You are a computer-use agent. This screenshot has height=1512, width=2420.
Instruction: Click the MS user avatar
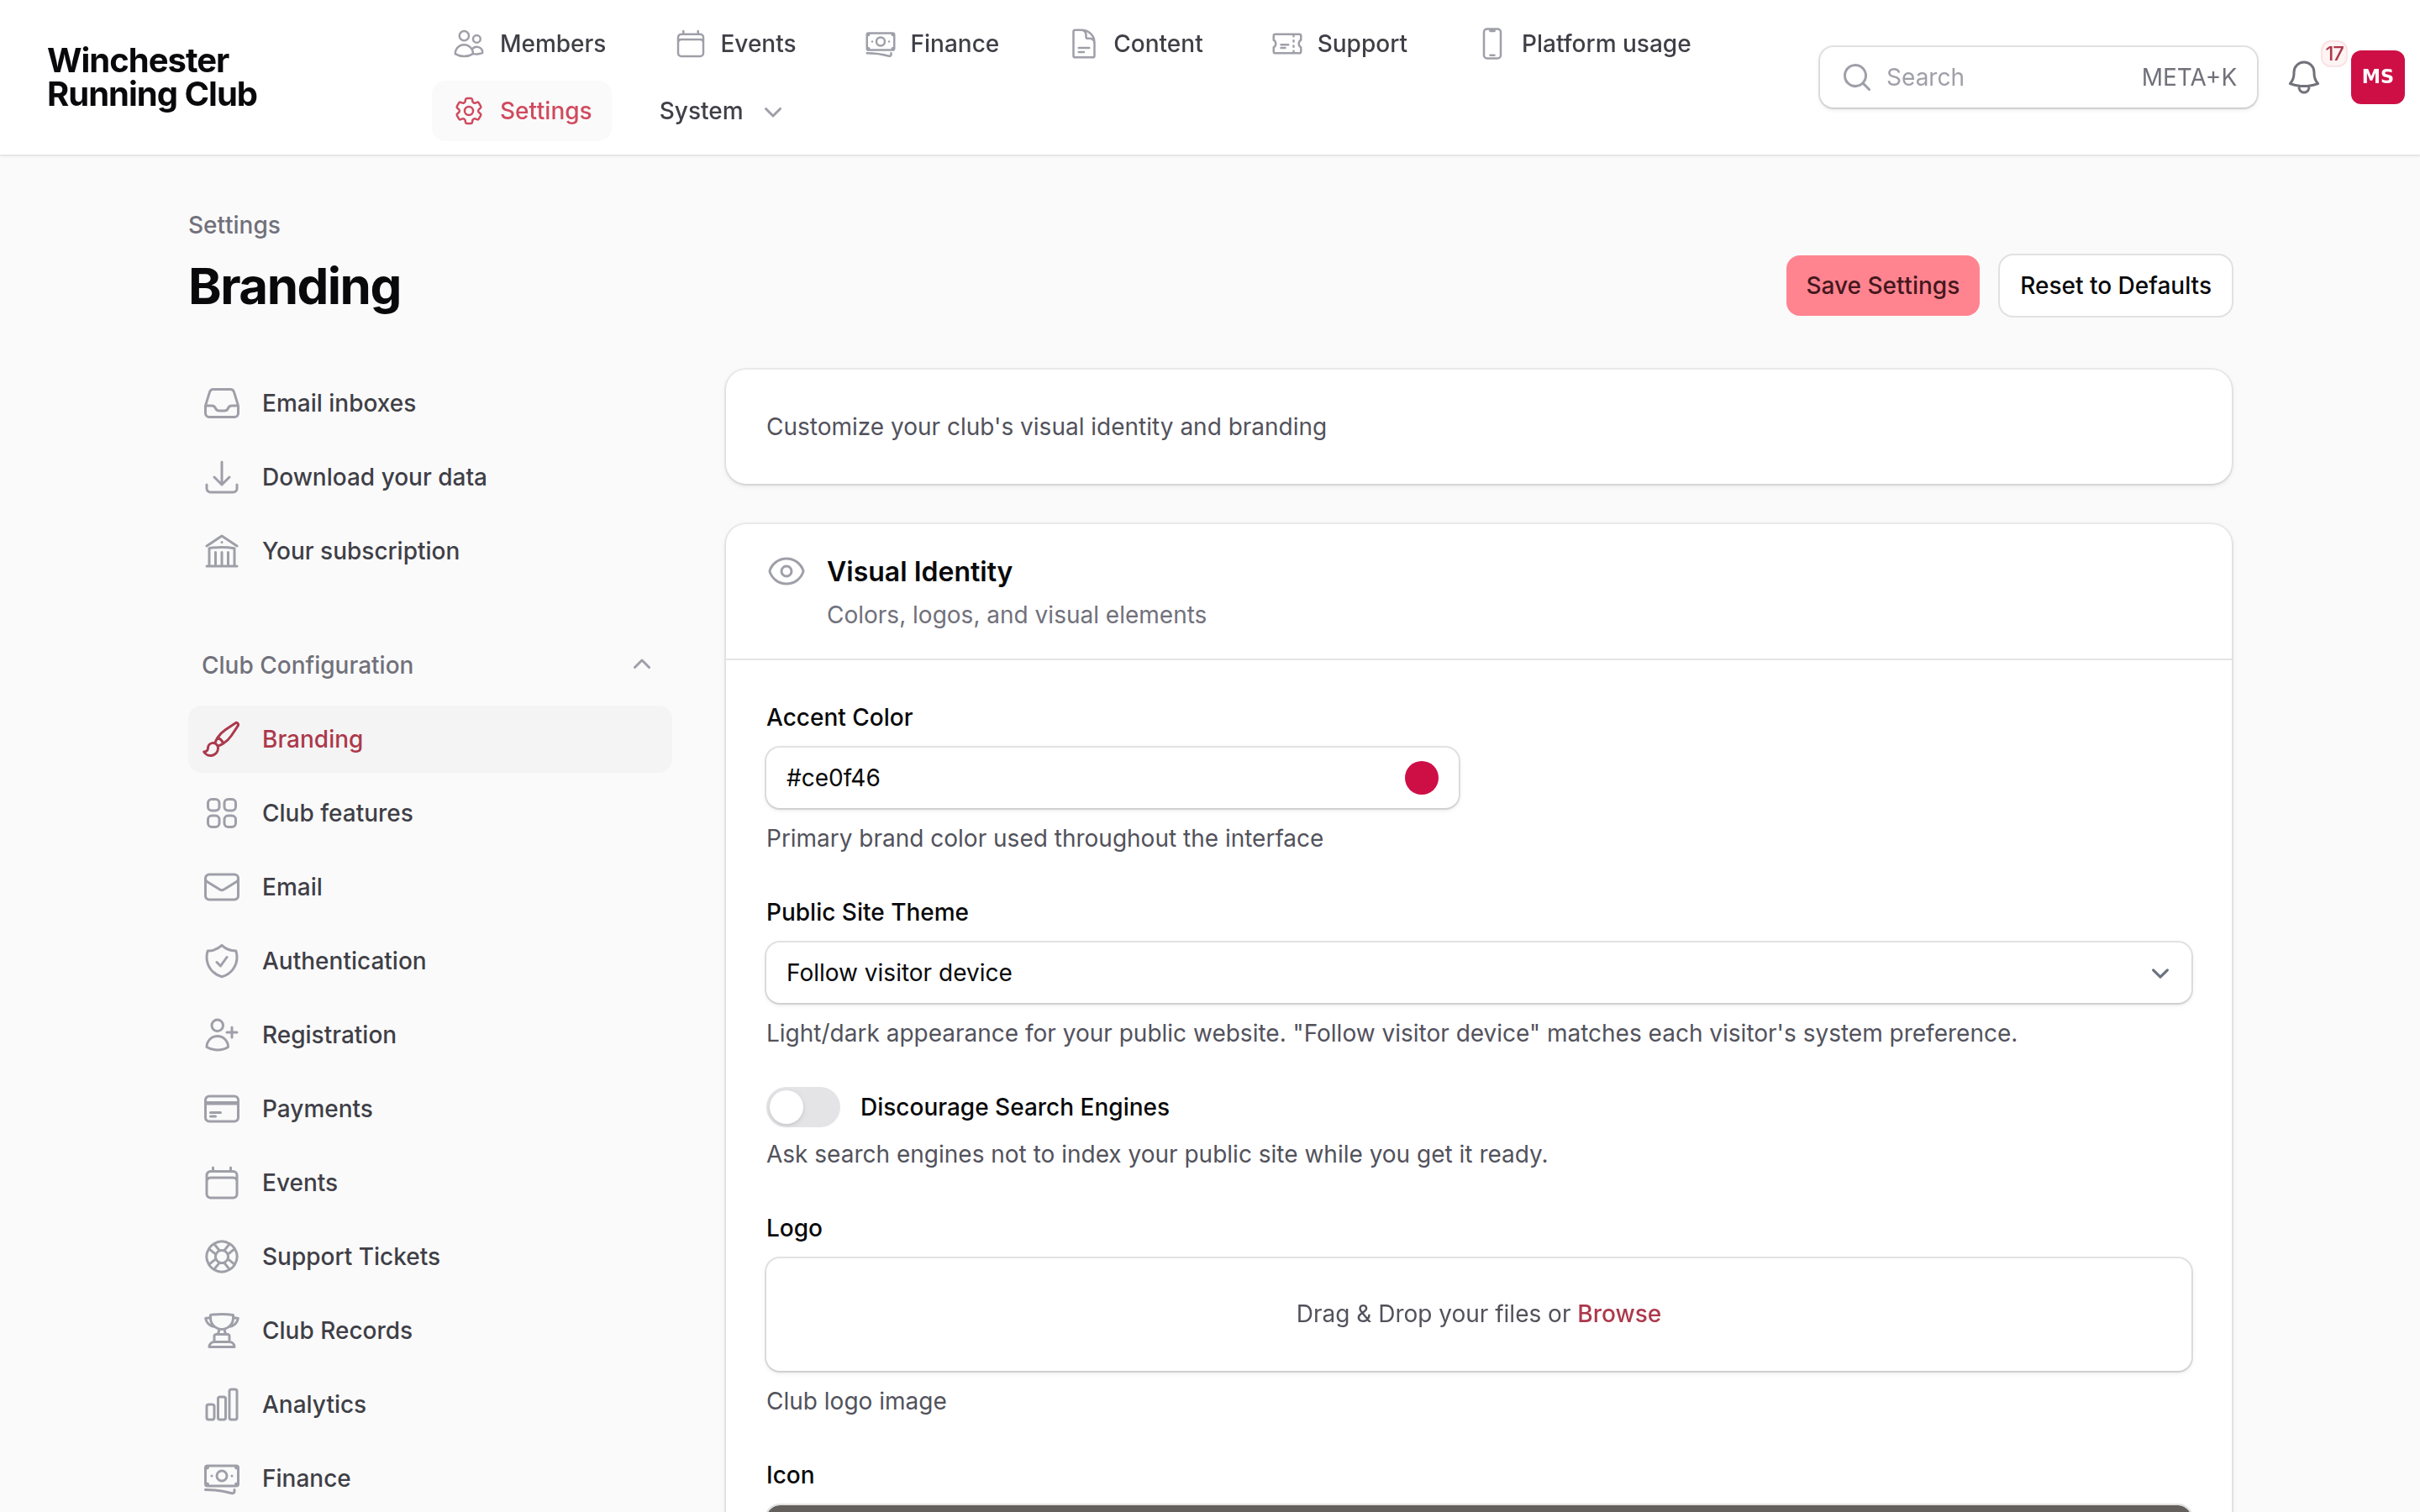(x=2377, y=77)
